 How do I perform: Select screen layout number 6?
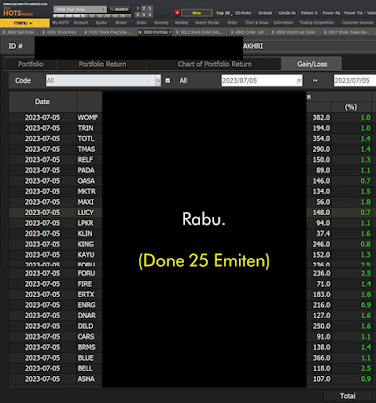[x=150, y=15]
